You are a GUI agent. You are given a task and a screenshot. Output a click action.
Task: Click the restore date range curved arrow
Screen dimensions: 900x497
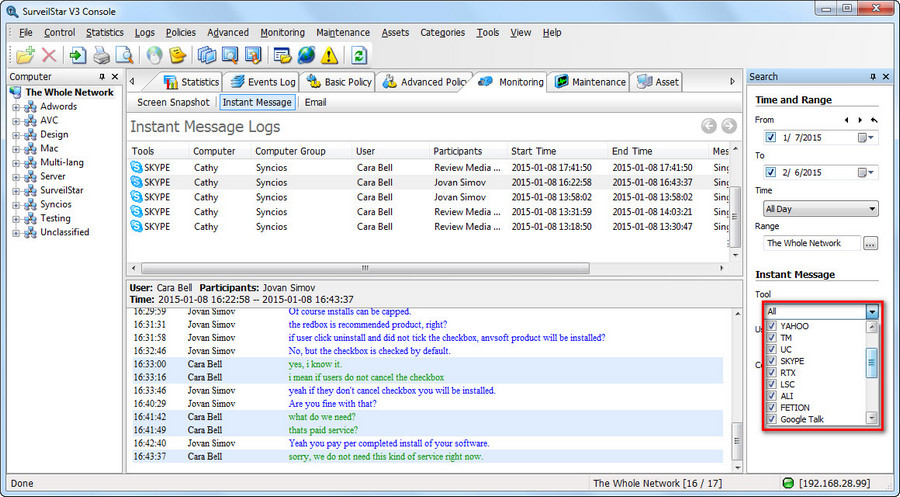(874, 120)
